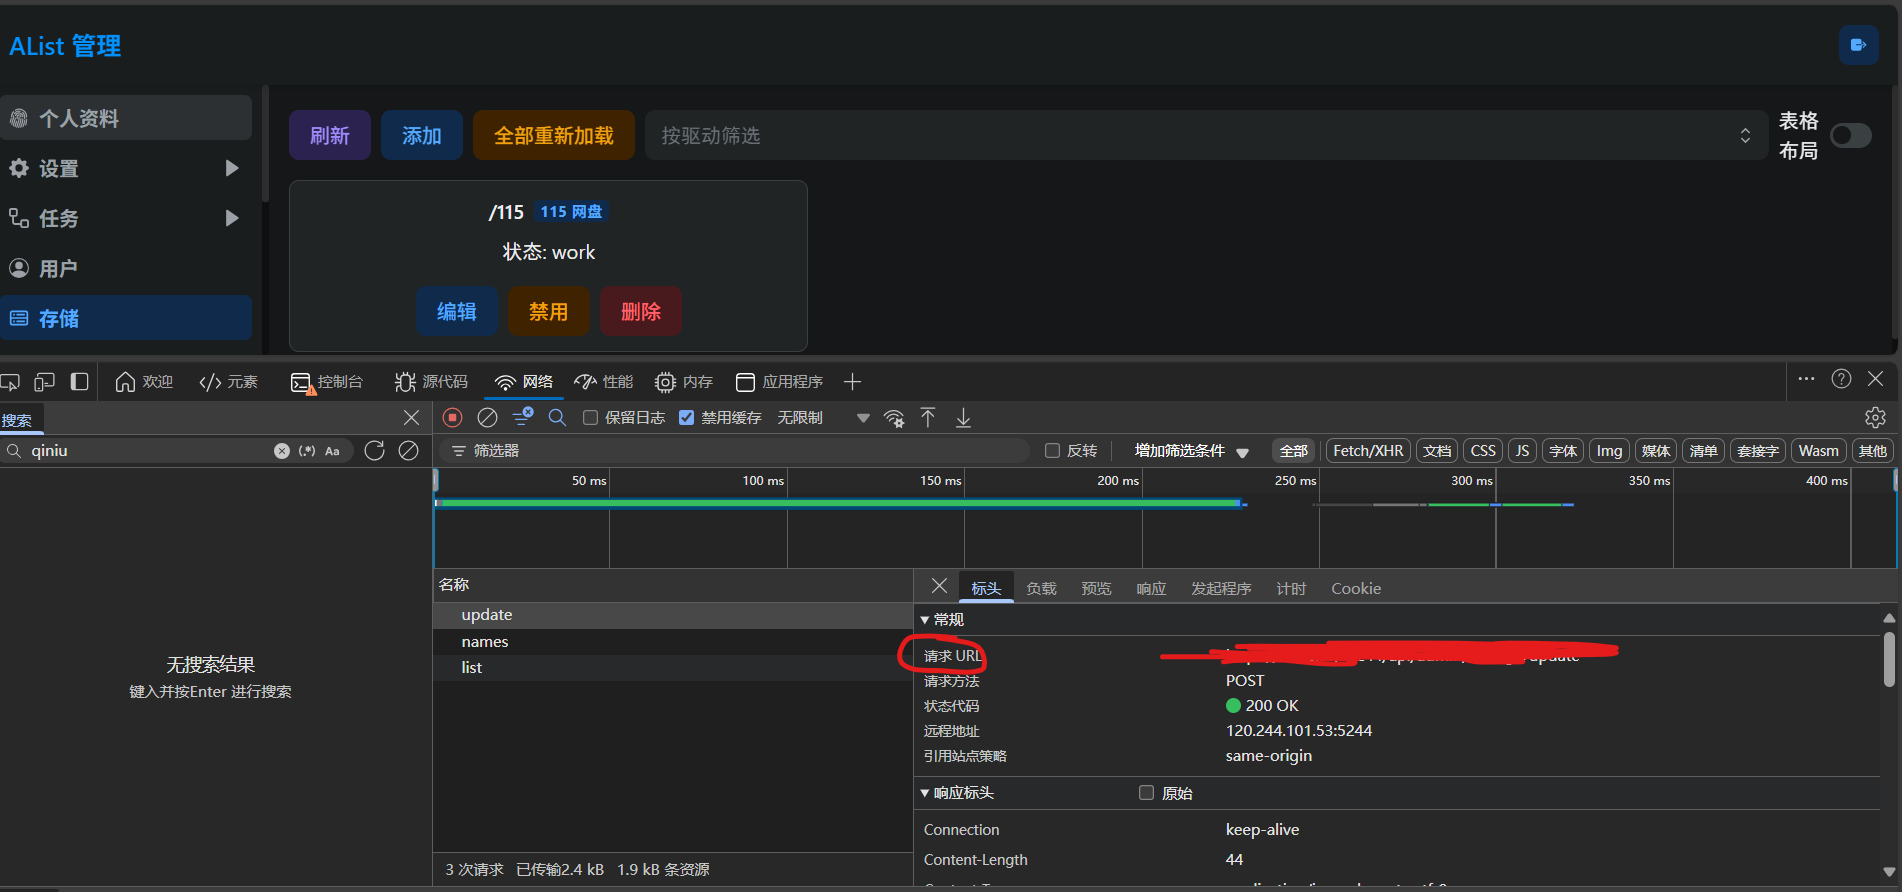
Task: Open the Memory tab
Action: click(x=684, y=382)
